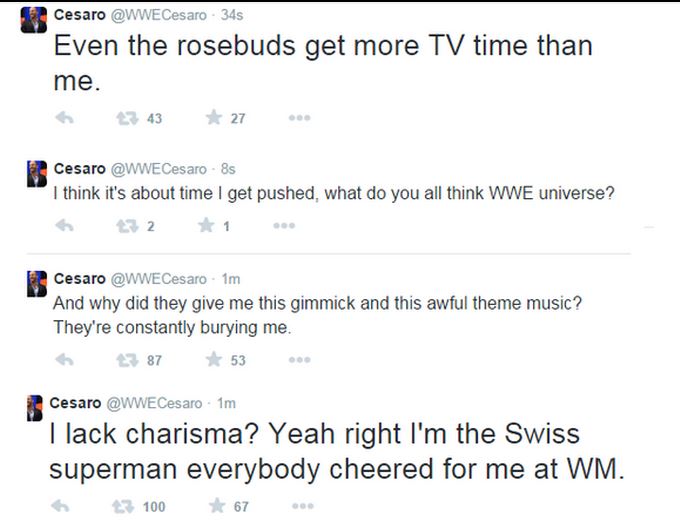Retweet the rosebuds TV time tweet

tap(127, 118)
